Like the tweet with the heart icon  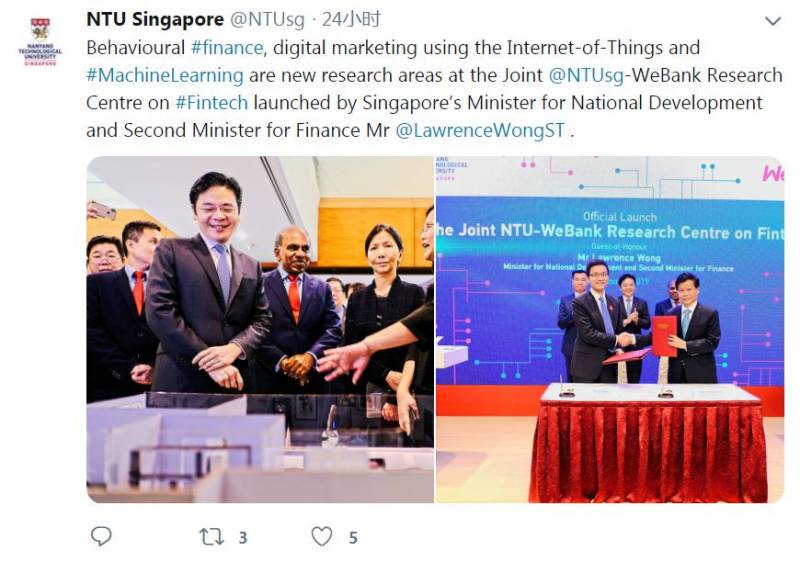(x=321, y=537)
